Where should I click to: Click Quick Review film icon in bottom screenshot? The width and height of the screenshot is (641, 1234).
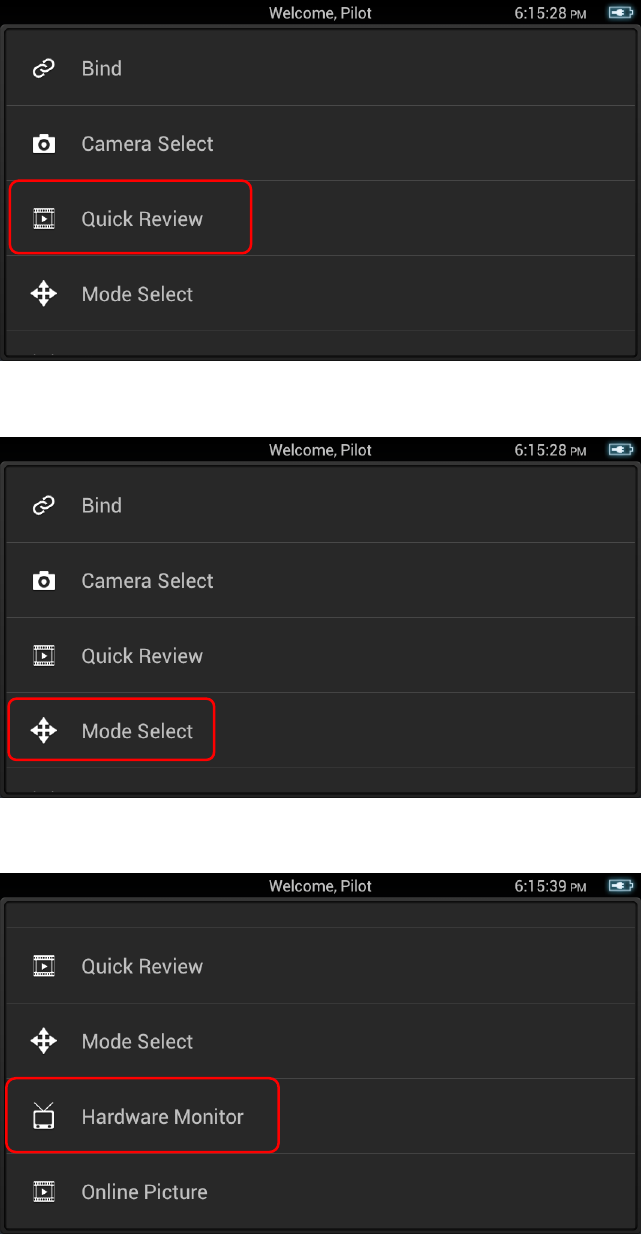point(44,966)
